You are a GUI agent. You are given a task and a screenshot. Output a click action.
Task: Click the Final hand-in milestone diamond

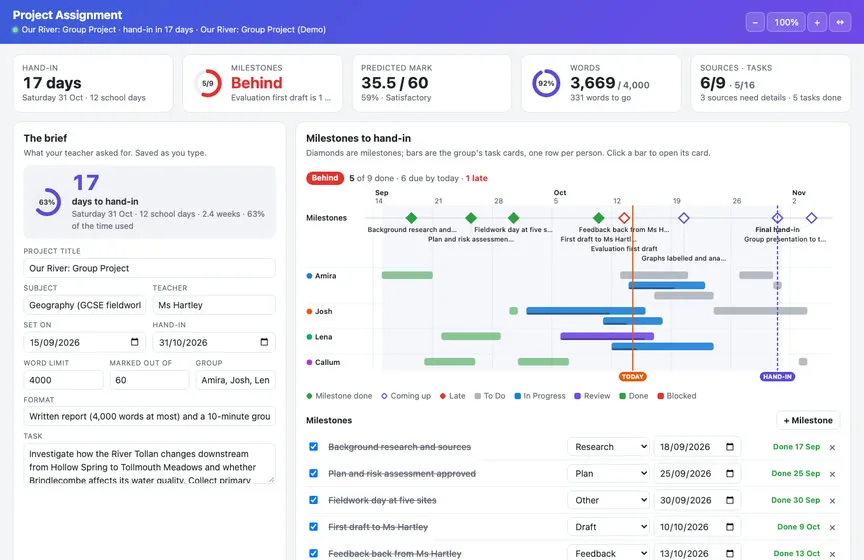coord(777,218)
